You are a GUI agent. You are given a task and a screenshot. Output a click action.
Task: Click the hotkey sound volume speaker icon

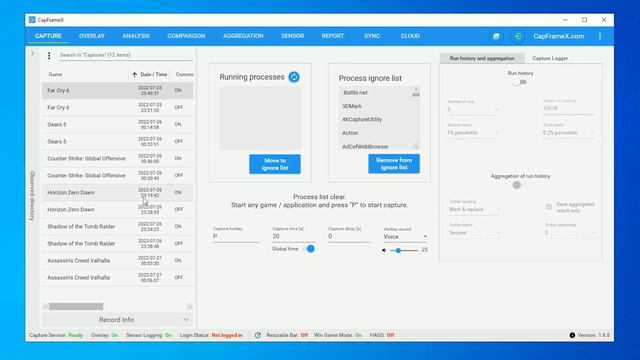pyautogui.click(x=384, y=250)
